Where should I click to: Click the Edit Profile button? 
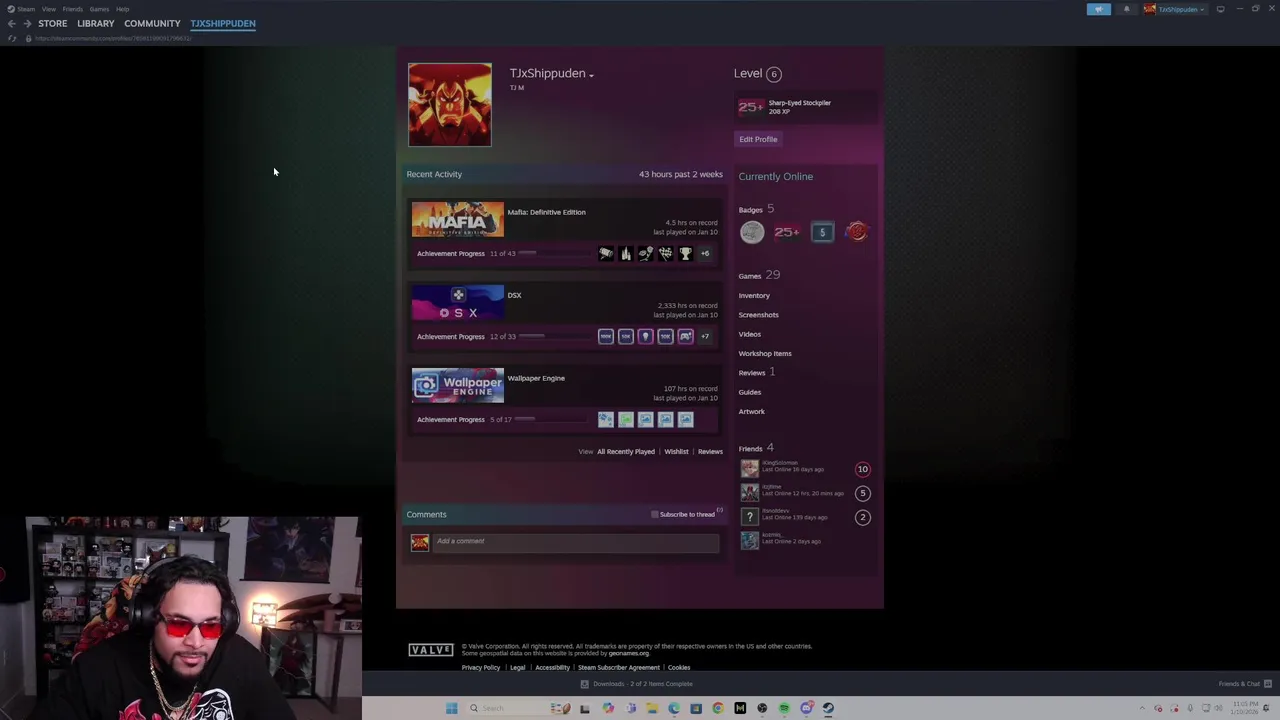pos(758,139)
